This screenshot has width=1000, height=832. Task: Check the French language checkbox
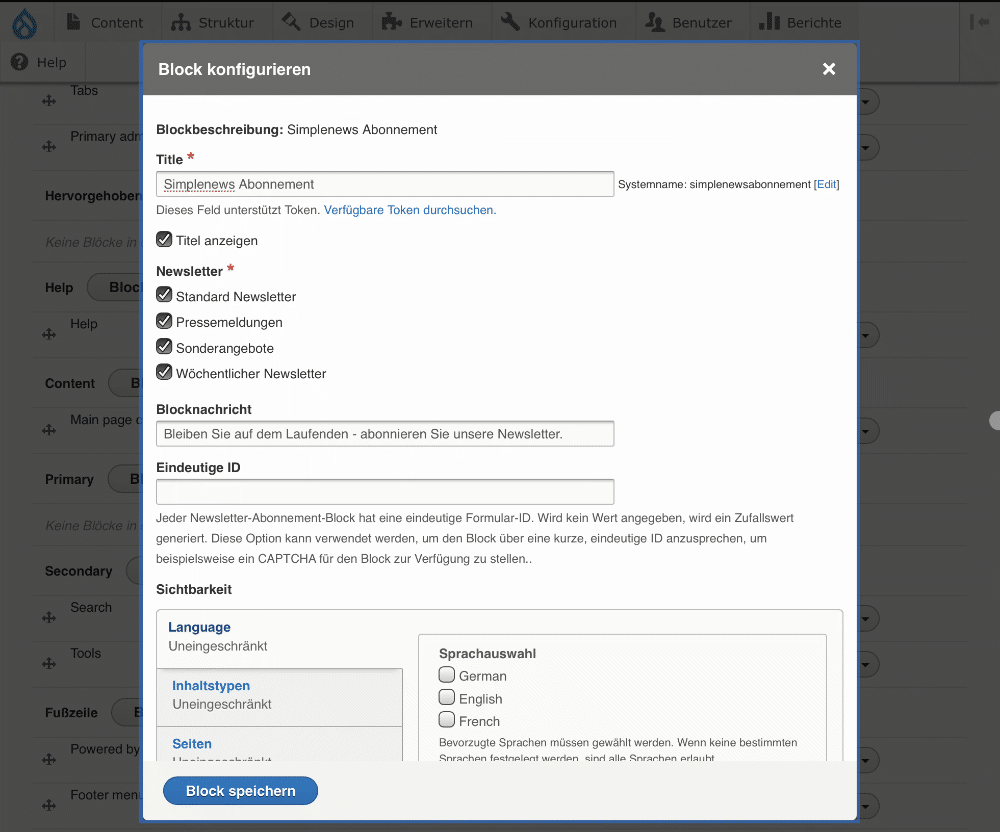click(x=447, y=719)
